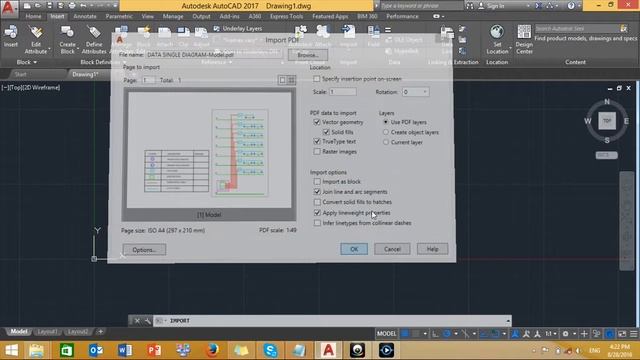
Task: Click the Help question mark icon in title bar
Action: 571,6
